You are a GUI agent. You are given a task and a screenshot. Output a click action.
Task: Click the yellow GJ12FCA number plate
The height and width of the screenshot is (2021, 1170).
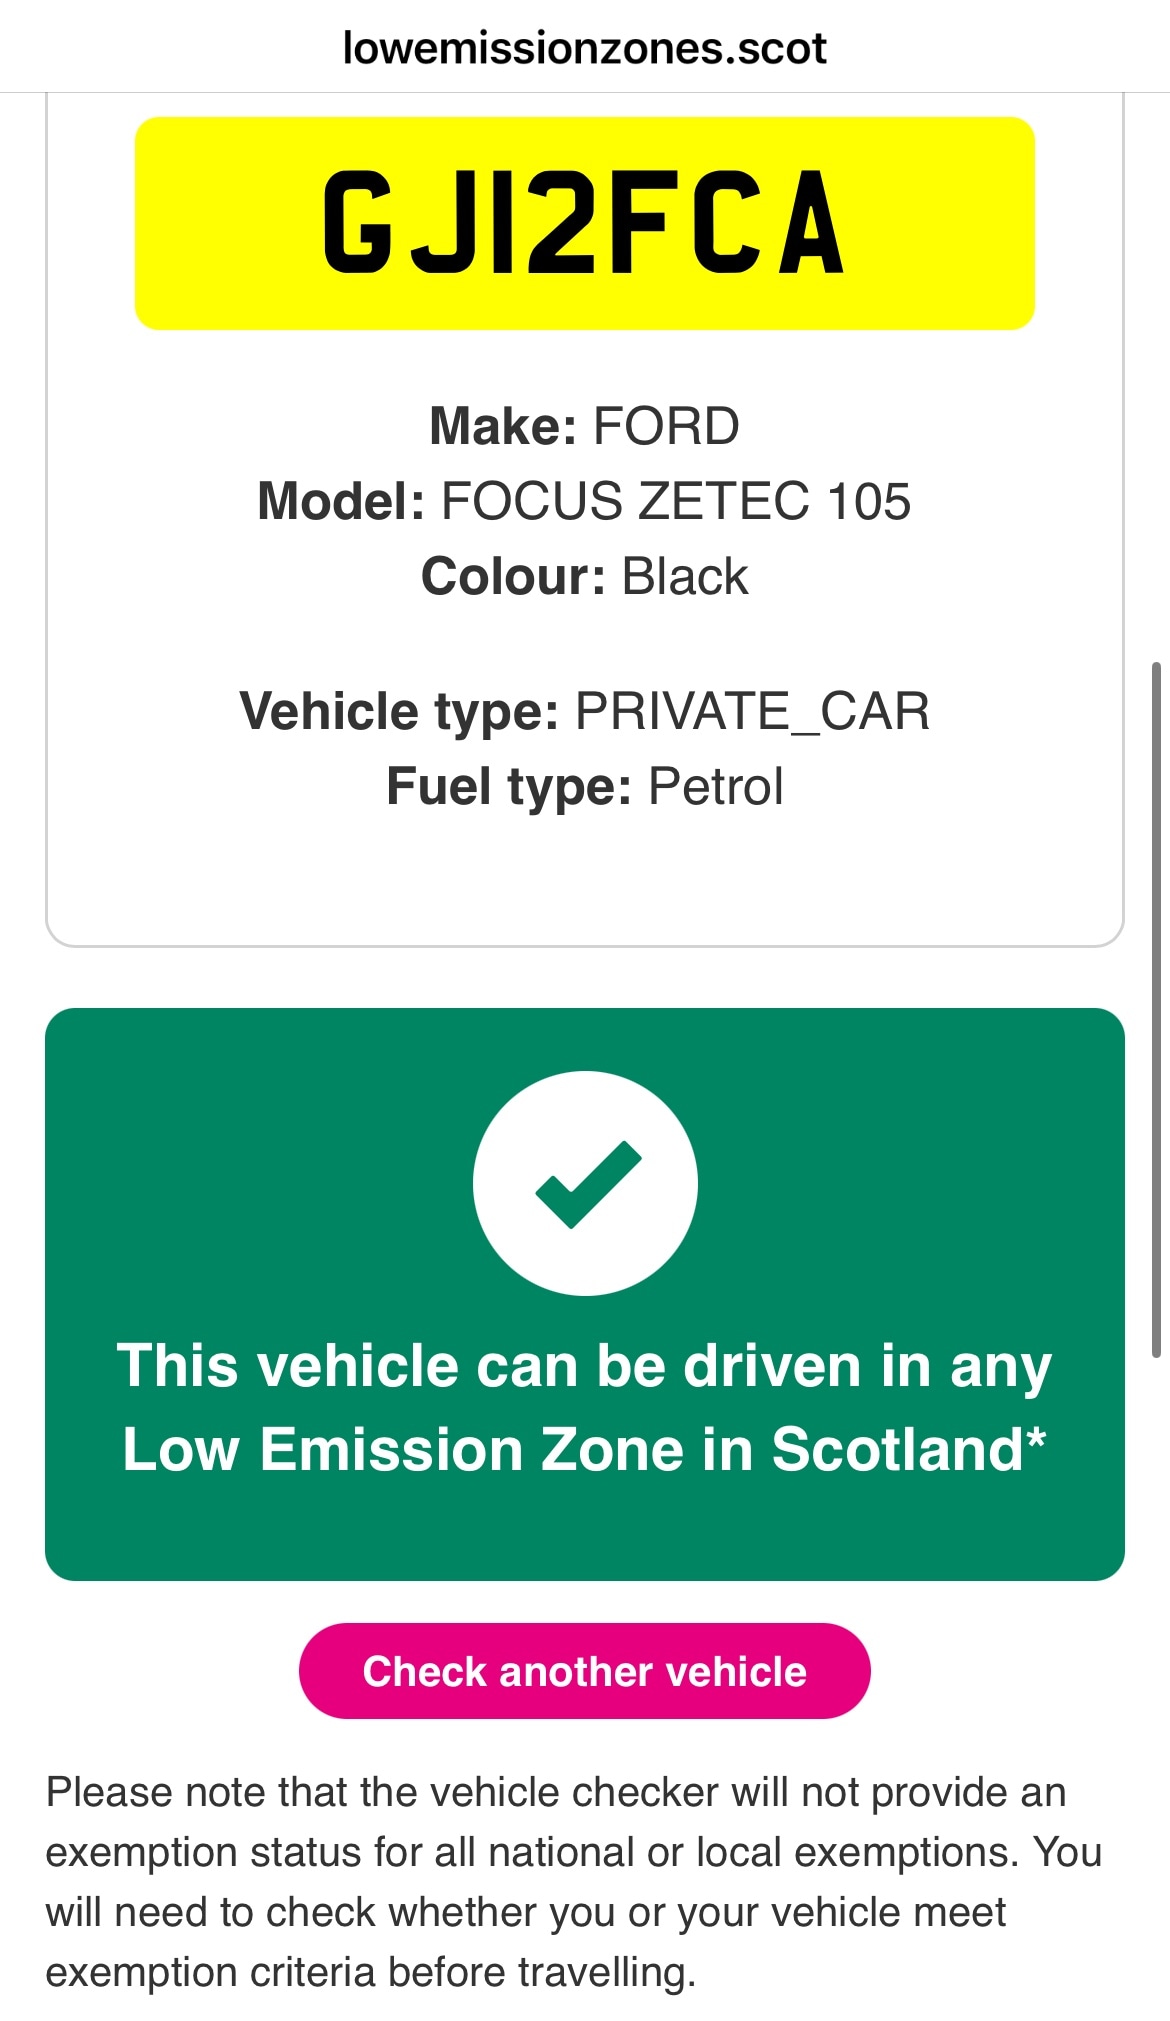point(585,223)
